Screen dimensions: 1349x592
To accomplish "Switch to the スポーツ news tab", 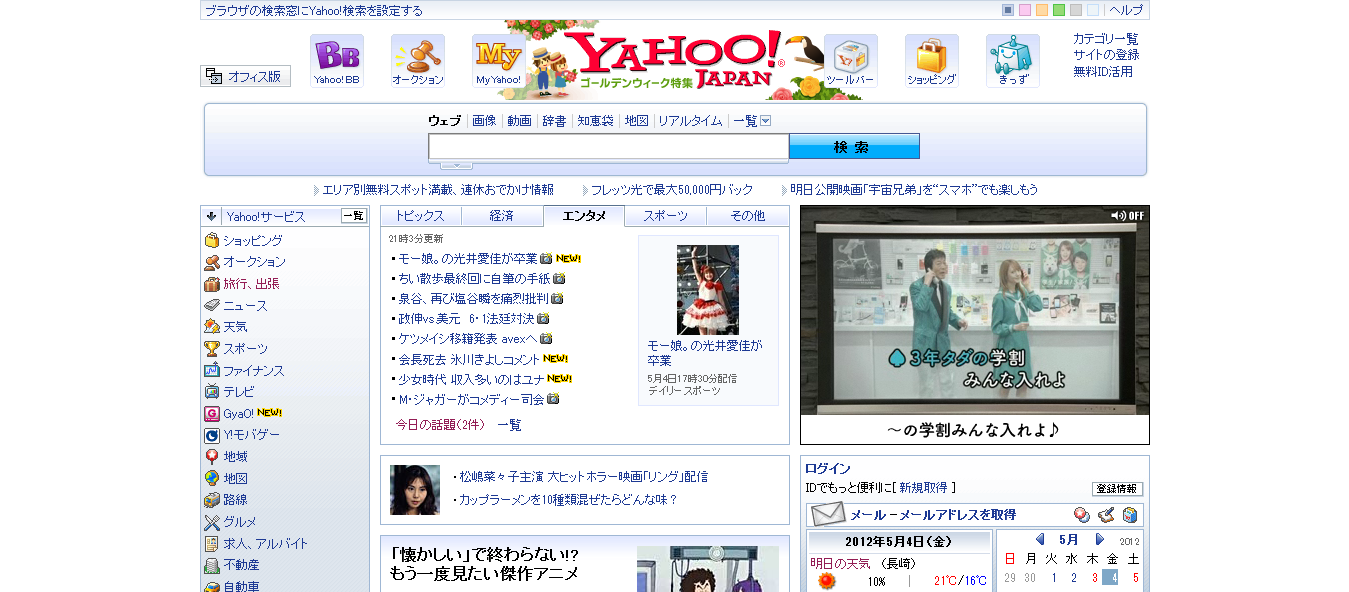I will (666, 216).
